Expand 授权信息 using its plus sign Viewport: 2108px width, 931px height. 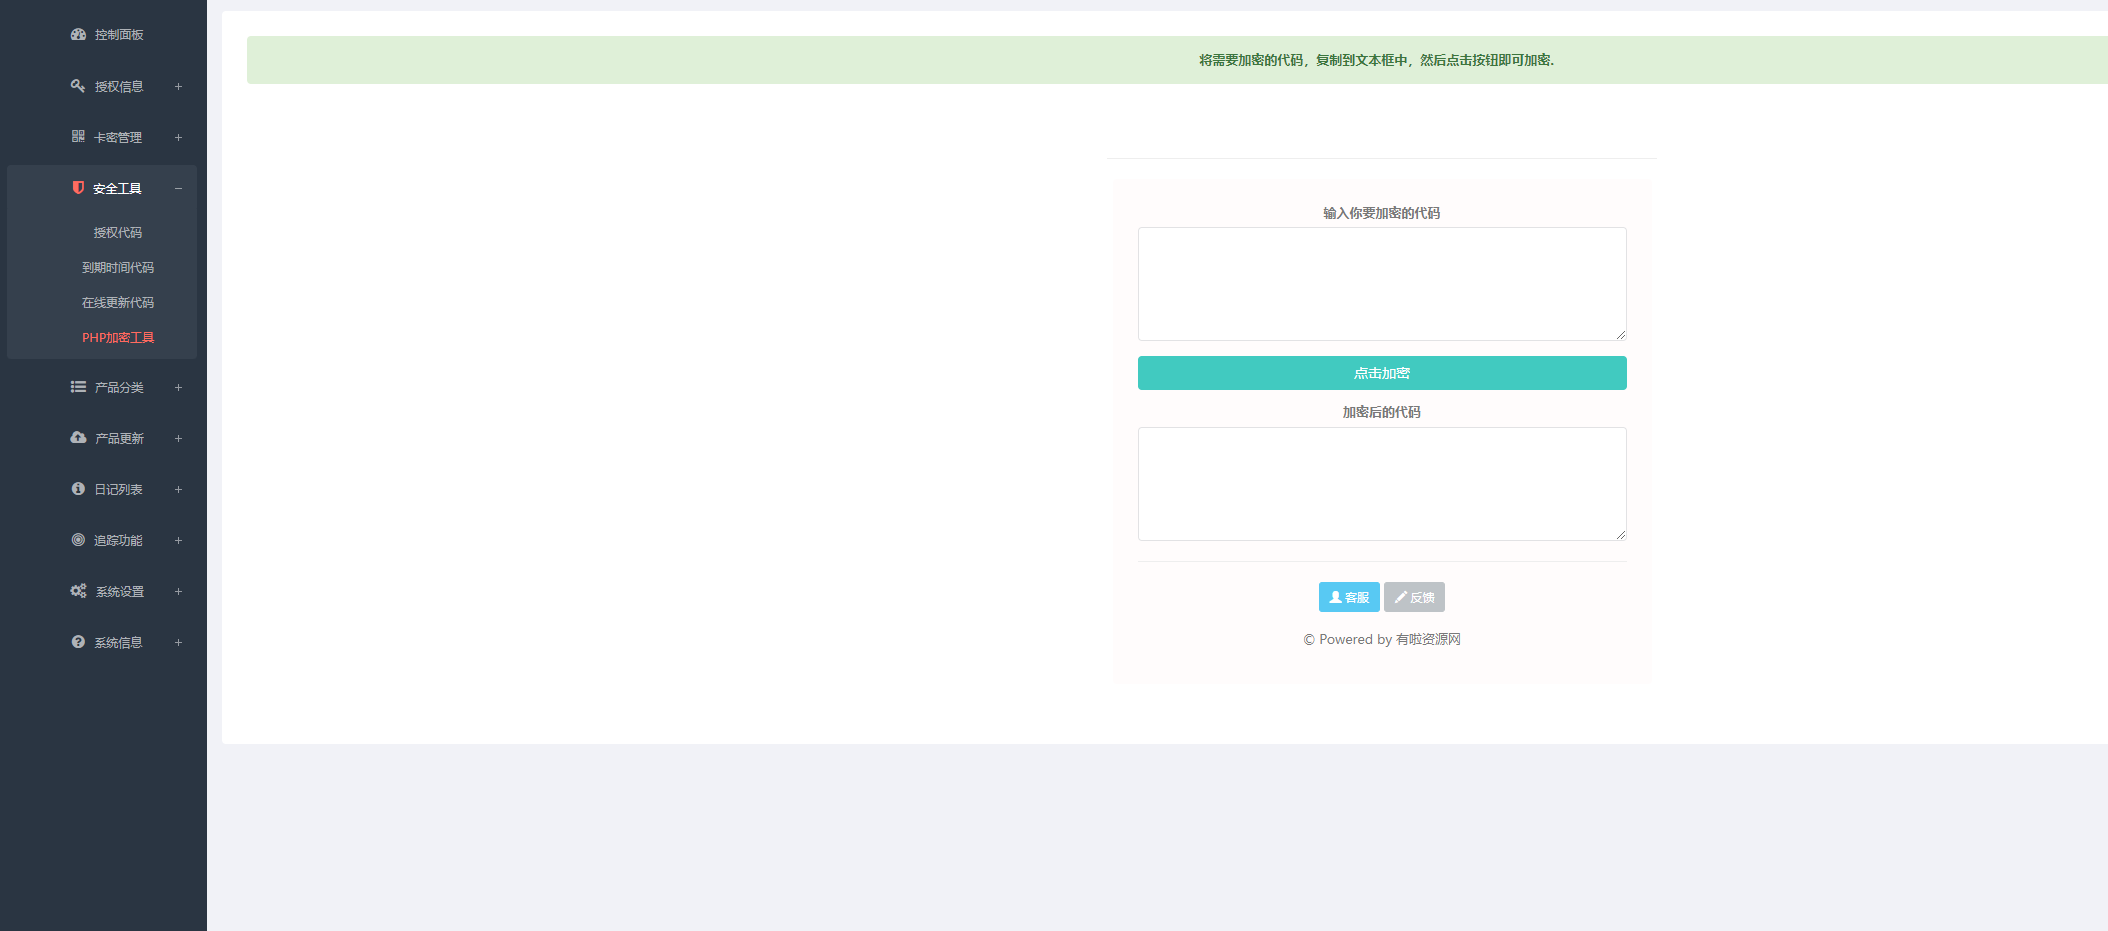[x=178, y=86]
